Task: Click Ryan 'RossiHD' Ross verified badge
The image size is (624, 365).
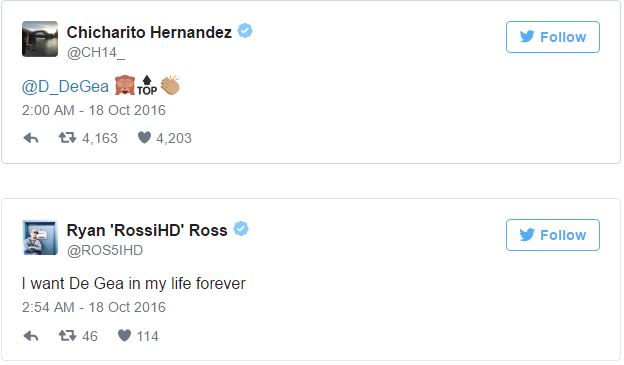Action: [x=241, y=229]
